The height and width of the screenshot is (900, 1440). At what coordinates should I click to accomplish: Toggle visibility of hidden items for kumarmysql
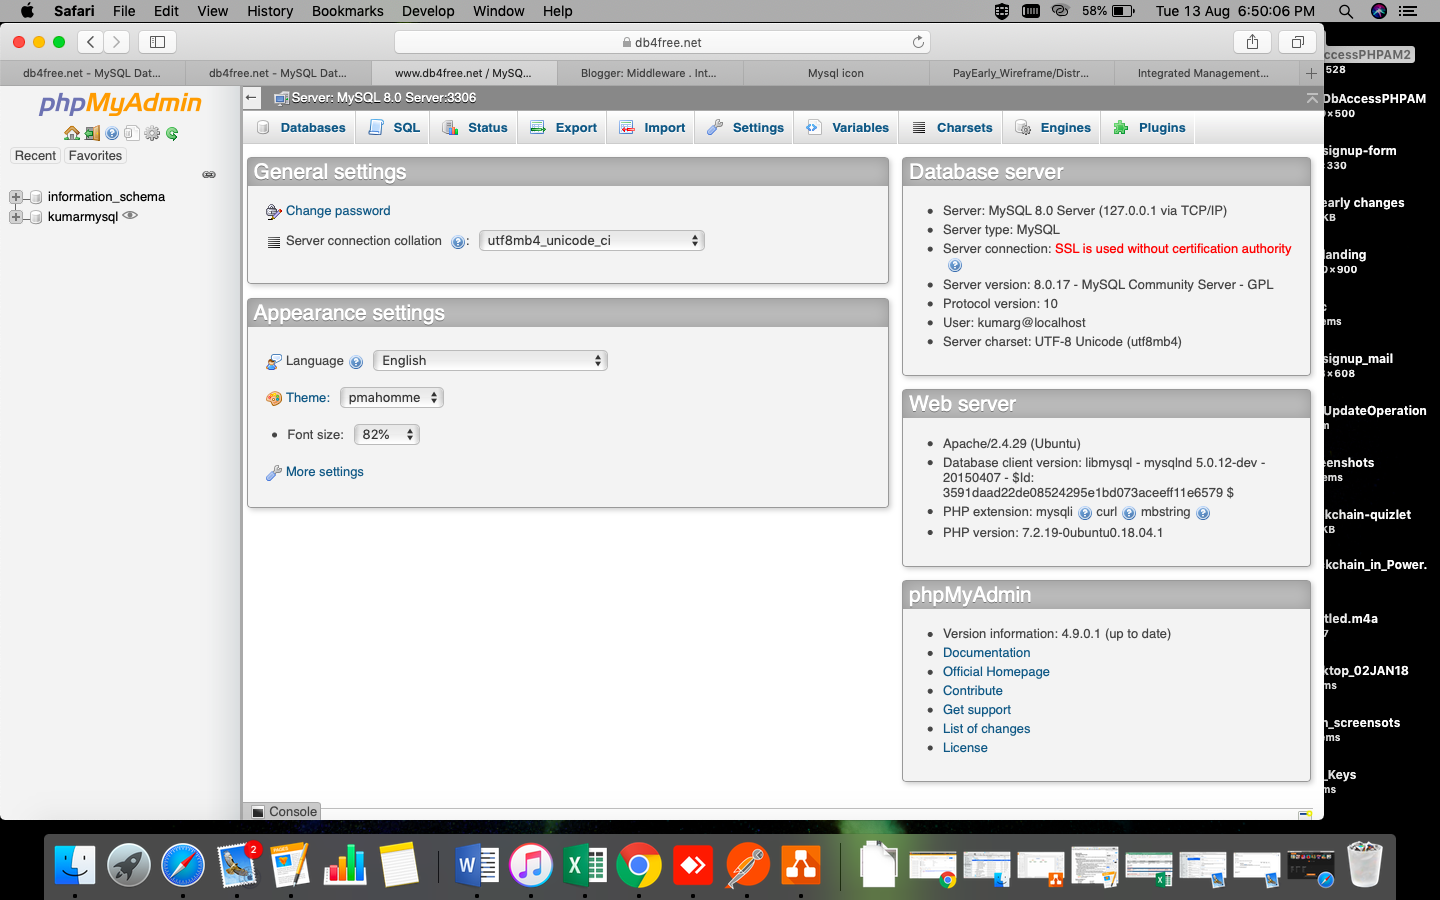(x=129, y=215)
